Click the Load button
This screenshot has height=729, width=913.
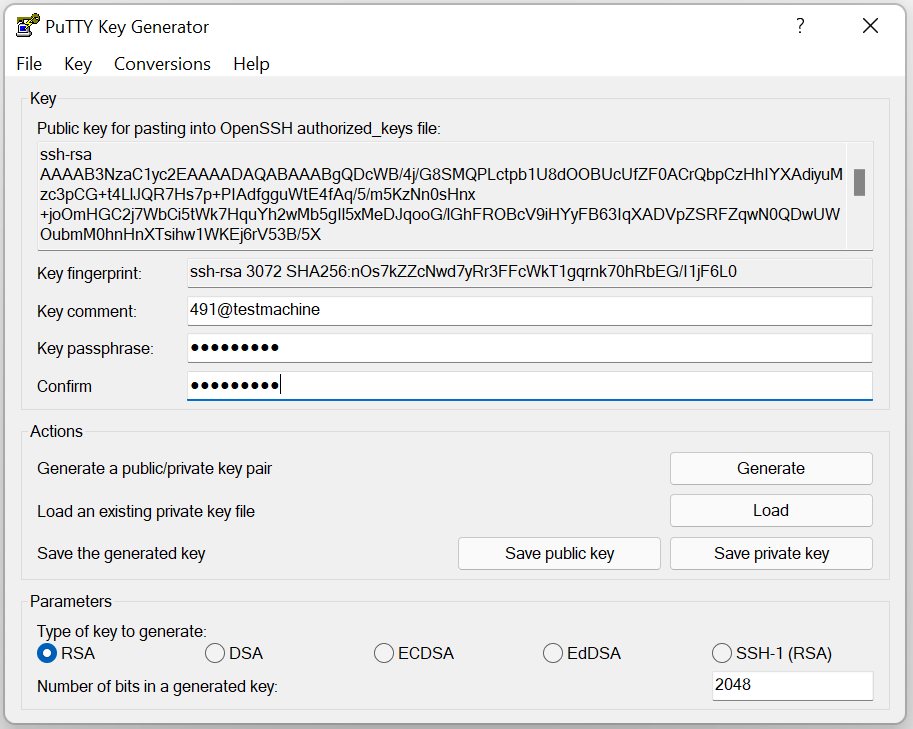click(x=771, y=511)
